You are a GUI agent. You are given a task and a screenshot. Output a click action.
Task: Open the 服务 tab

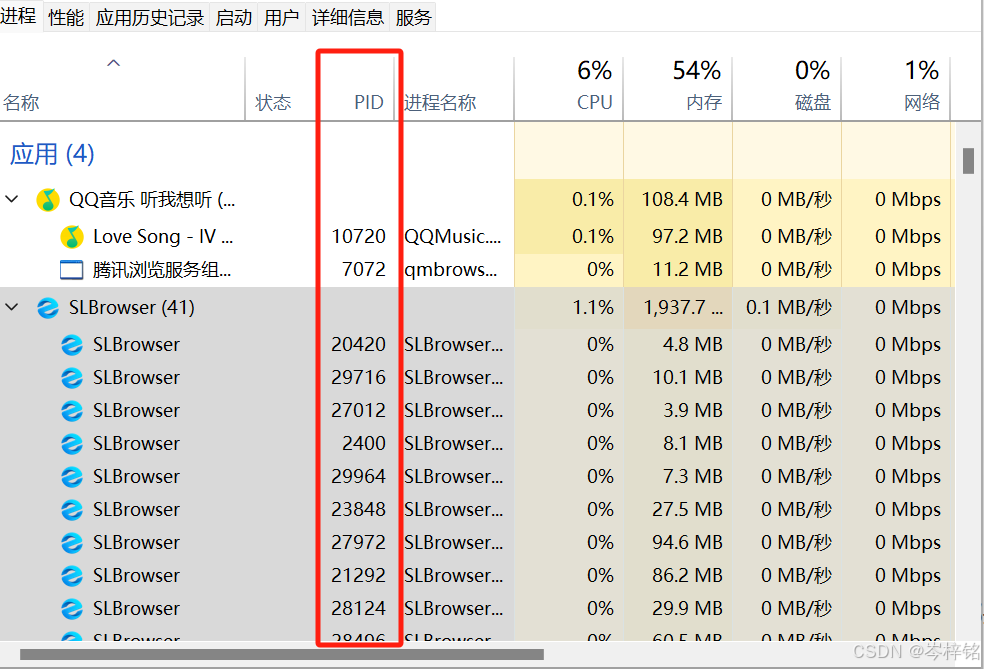[413, 17]
